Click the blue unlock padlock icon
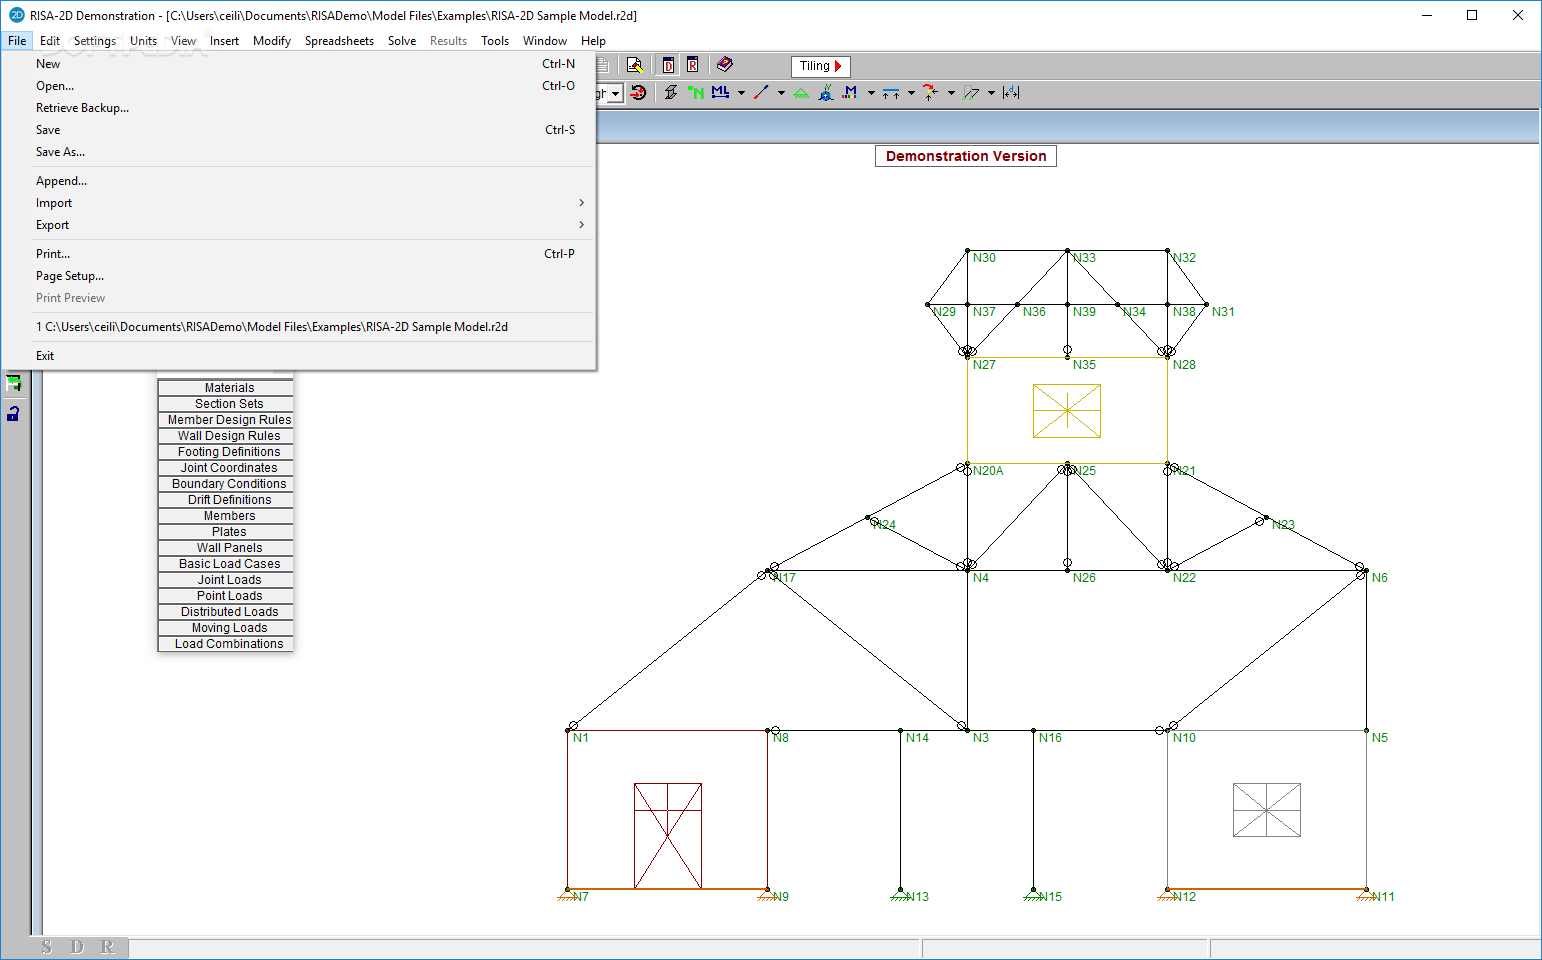 [13, 412]
